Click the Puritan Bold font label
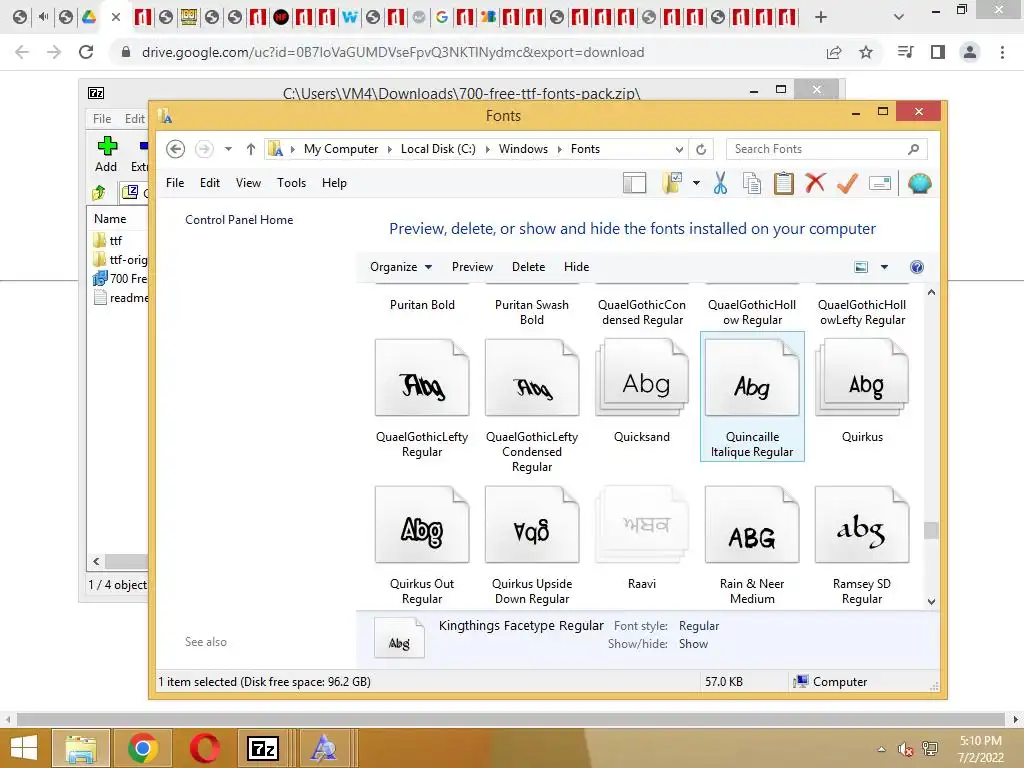This screenshot has width=1024, height=768. click(422, 304)
